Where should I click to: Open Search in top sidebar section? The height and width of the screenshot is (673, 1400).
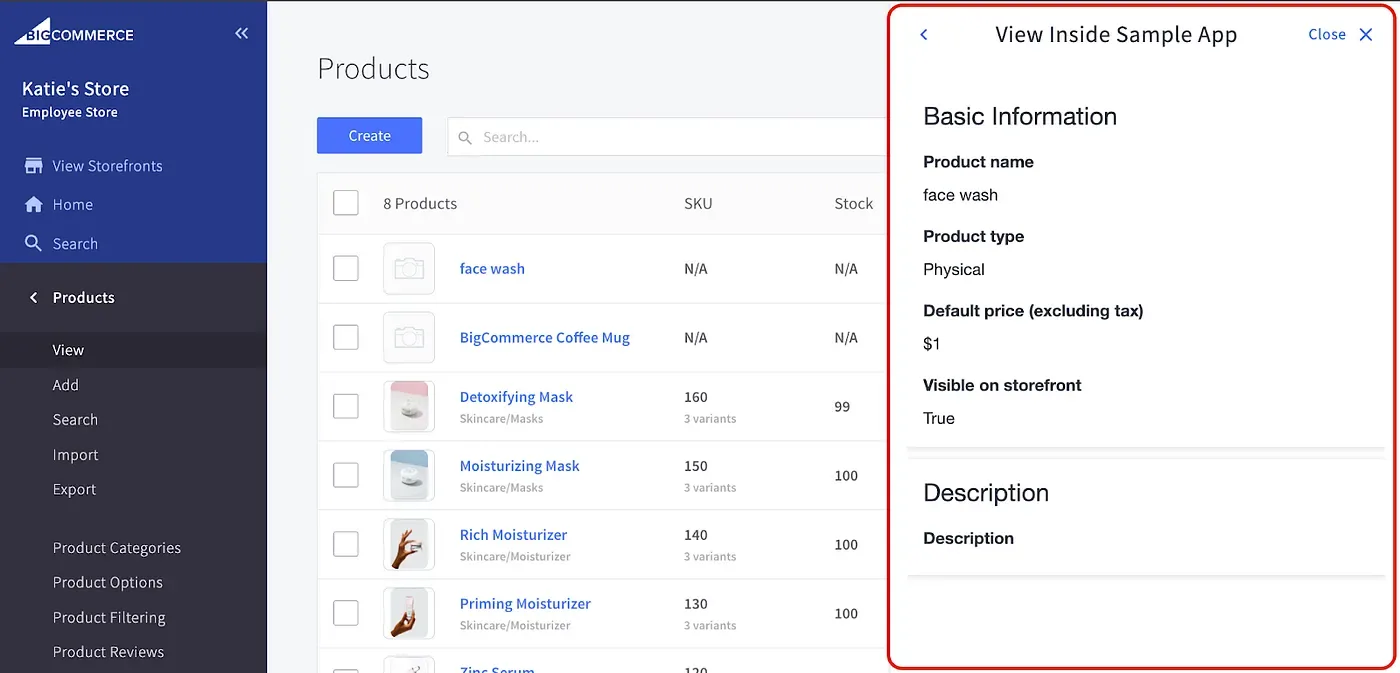pyautogui.click(x=75, y=244)
